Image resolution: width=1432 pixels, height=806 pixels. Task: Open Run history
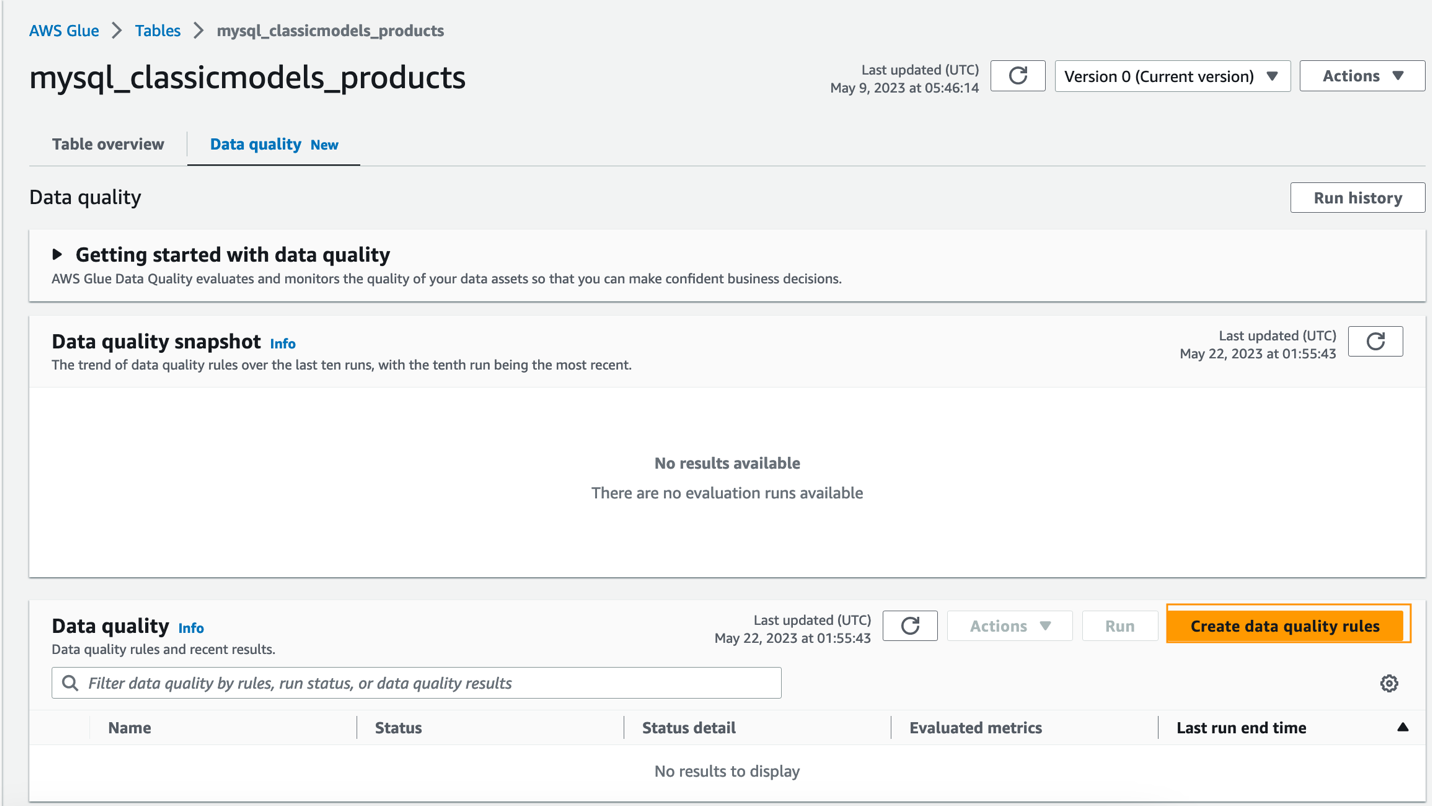click(1357, 198)
